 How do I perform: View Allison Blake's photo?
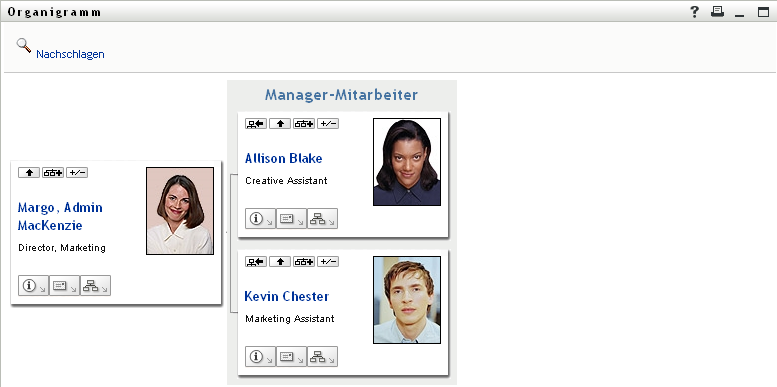pyautogui.click(x=407, y=162)
